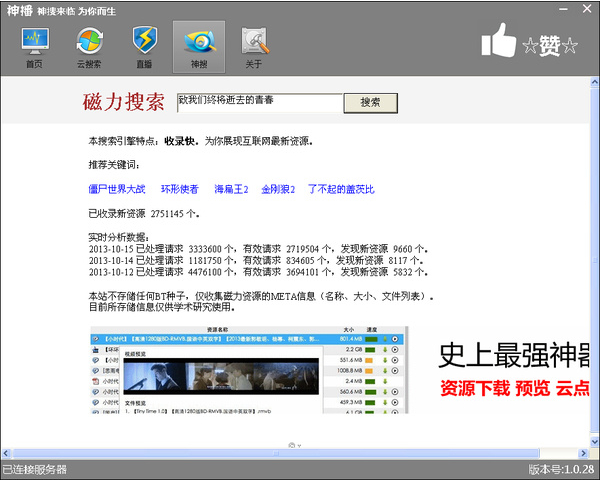Click into the magnet search text field
Image resolution: width=602 pixels, height=483 pixels.
tap(259, 102)
